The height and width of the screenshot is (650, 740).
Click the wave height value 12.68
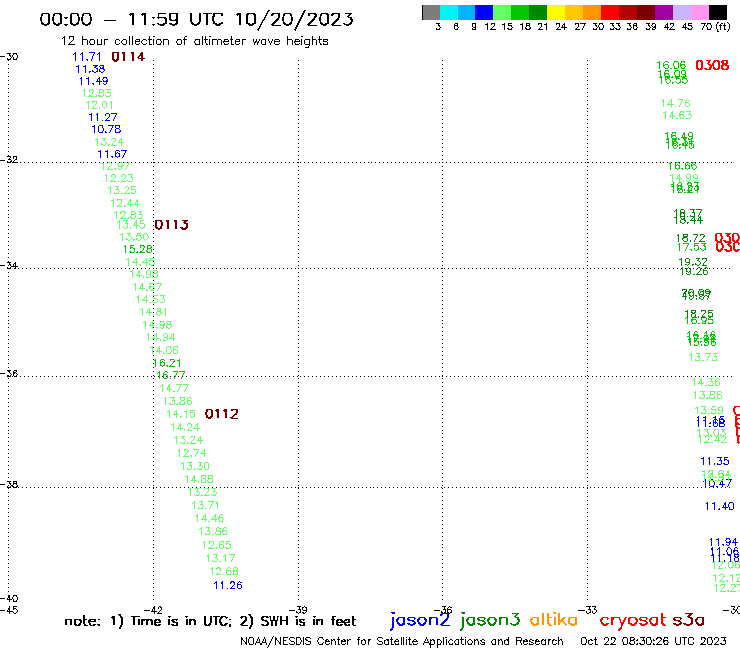coord(224,572)
